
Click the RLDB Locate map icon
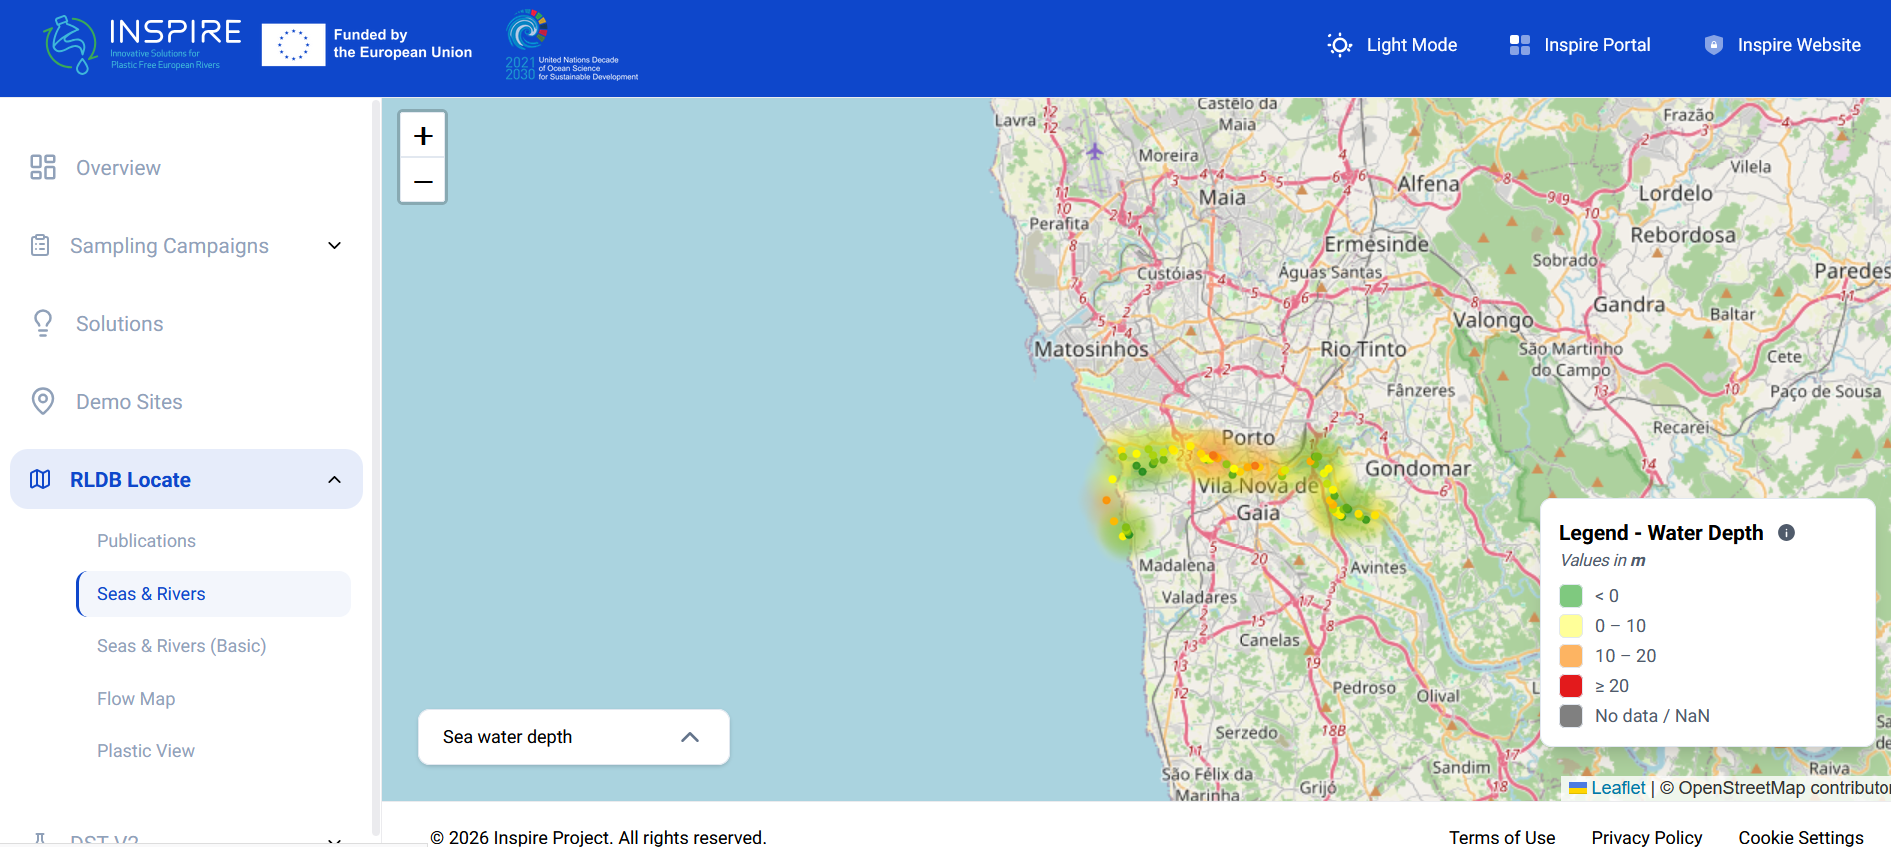pyautogui.click(x=40, y=479)
